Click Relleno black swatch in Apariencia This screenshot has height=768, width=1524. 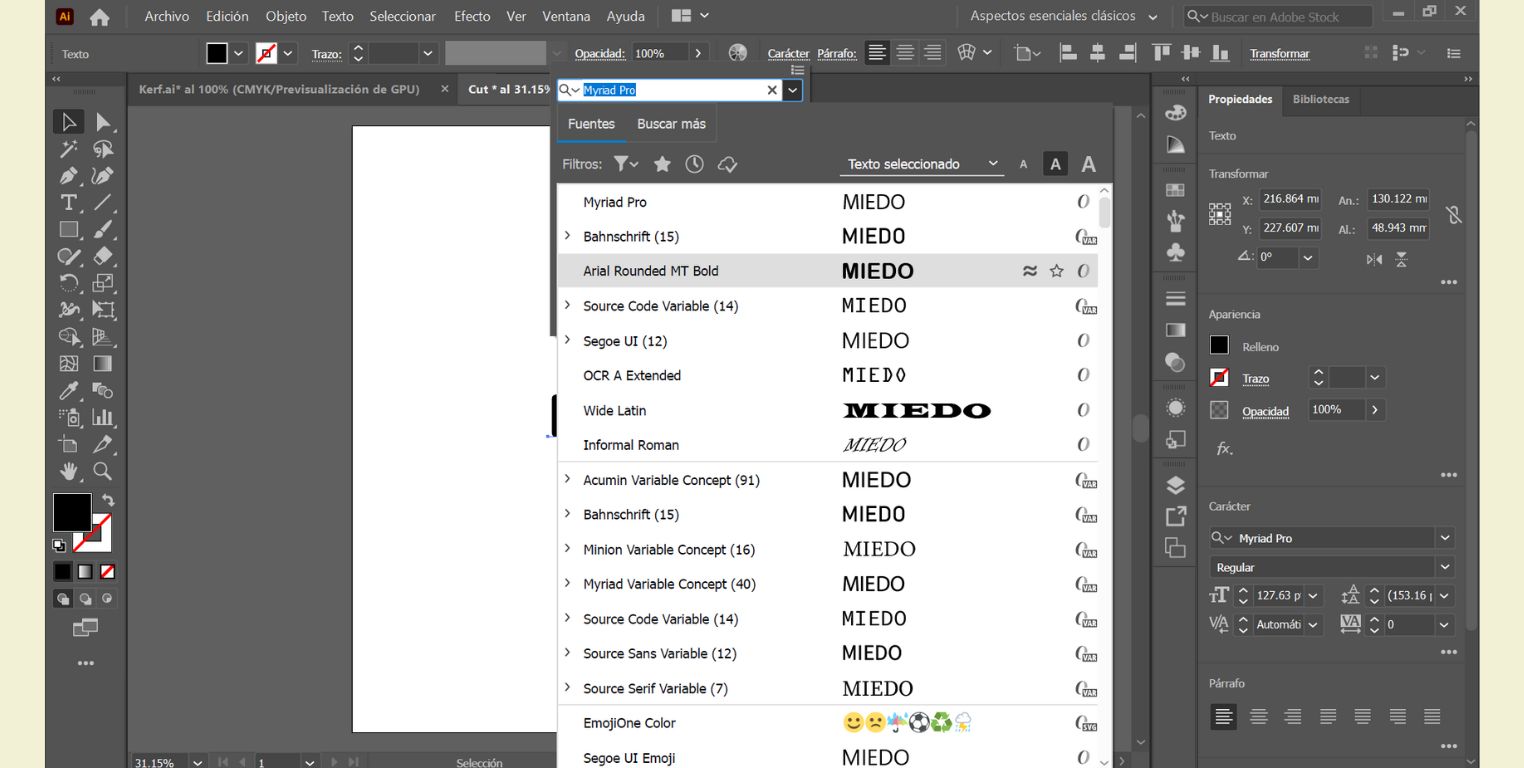coord(1219,345)
